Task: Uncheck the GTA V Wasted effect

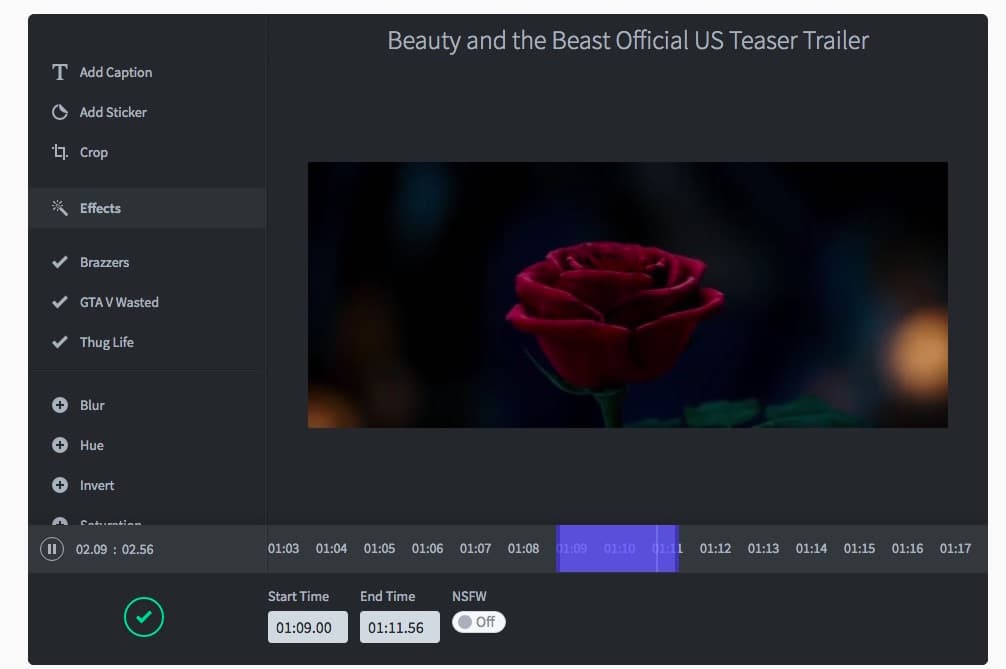Action: (60, 302)
